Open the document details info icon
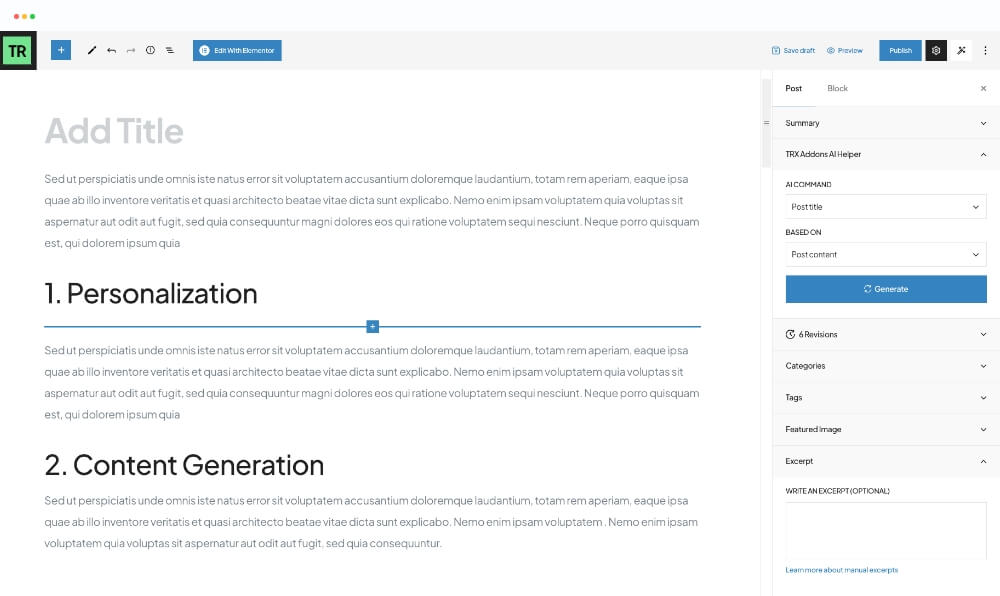Viewport: 1000px width, 596px height. 150,50
